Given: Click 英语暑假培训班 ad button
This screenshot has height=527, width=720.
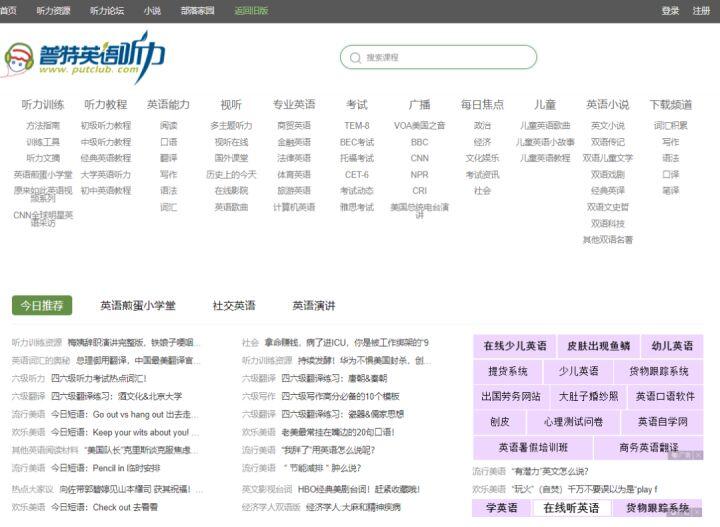Looking at the screenshot, I should point(533,447).
